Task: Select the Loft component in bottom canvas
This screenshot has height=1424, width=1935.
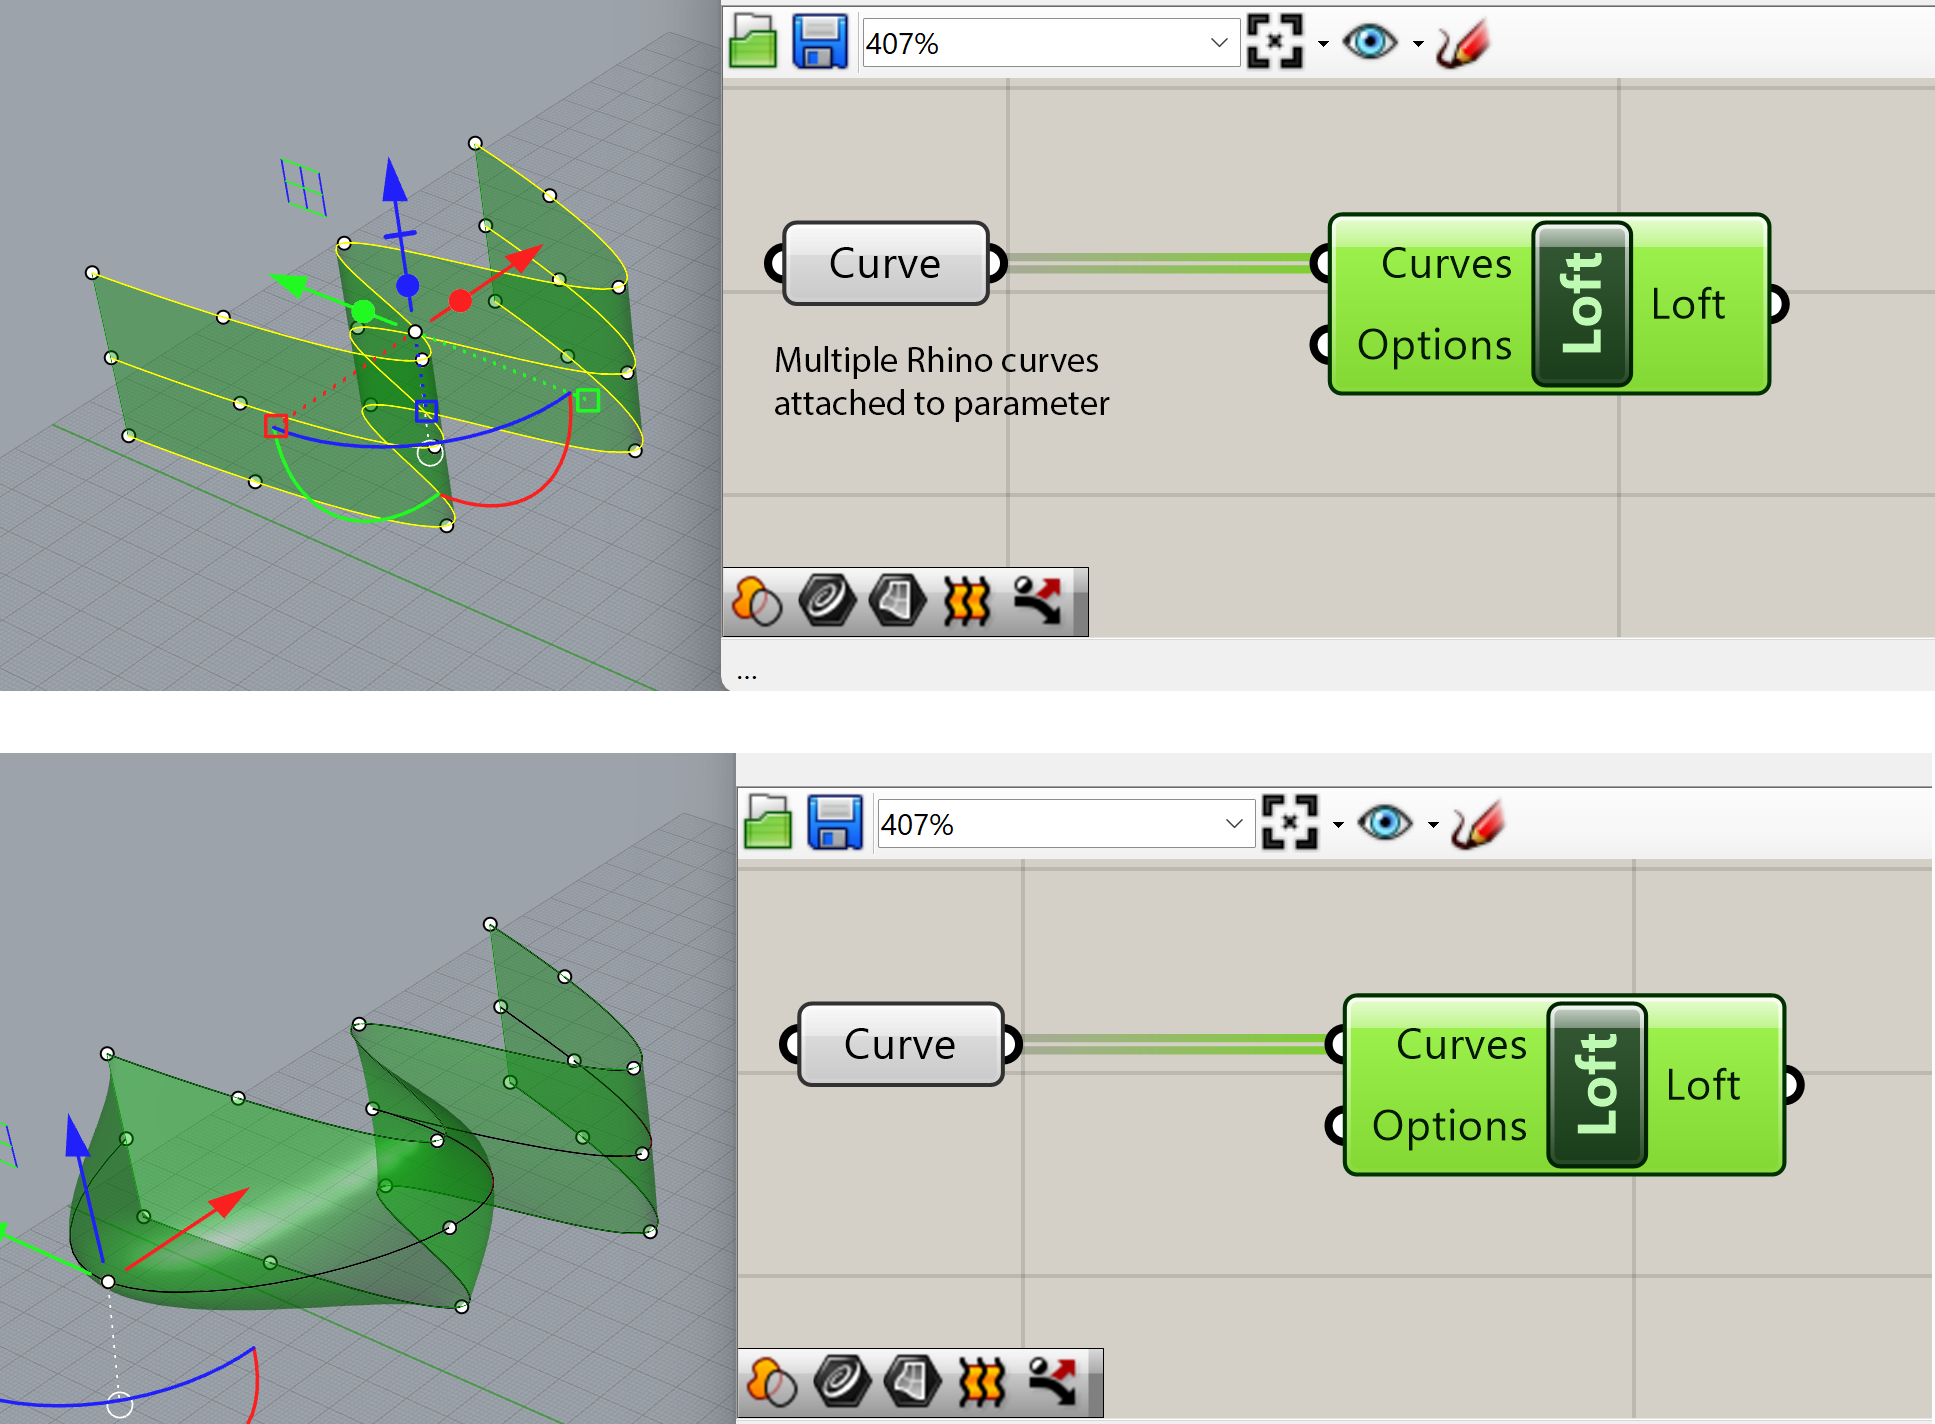Action: pos(1596,1085)
